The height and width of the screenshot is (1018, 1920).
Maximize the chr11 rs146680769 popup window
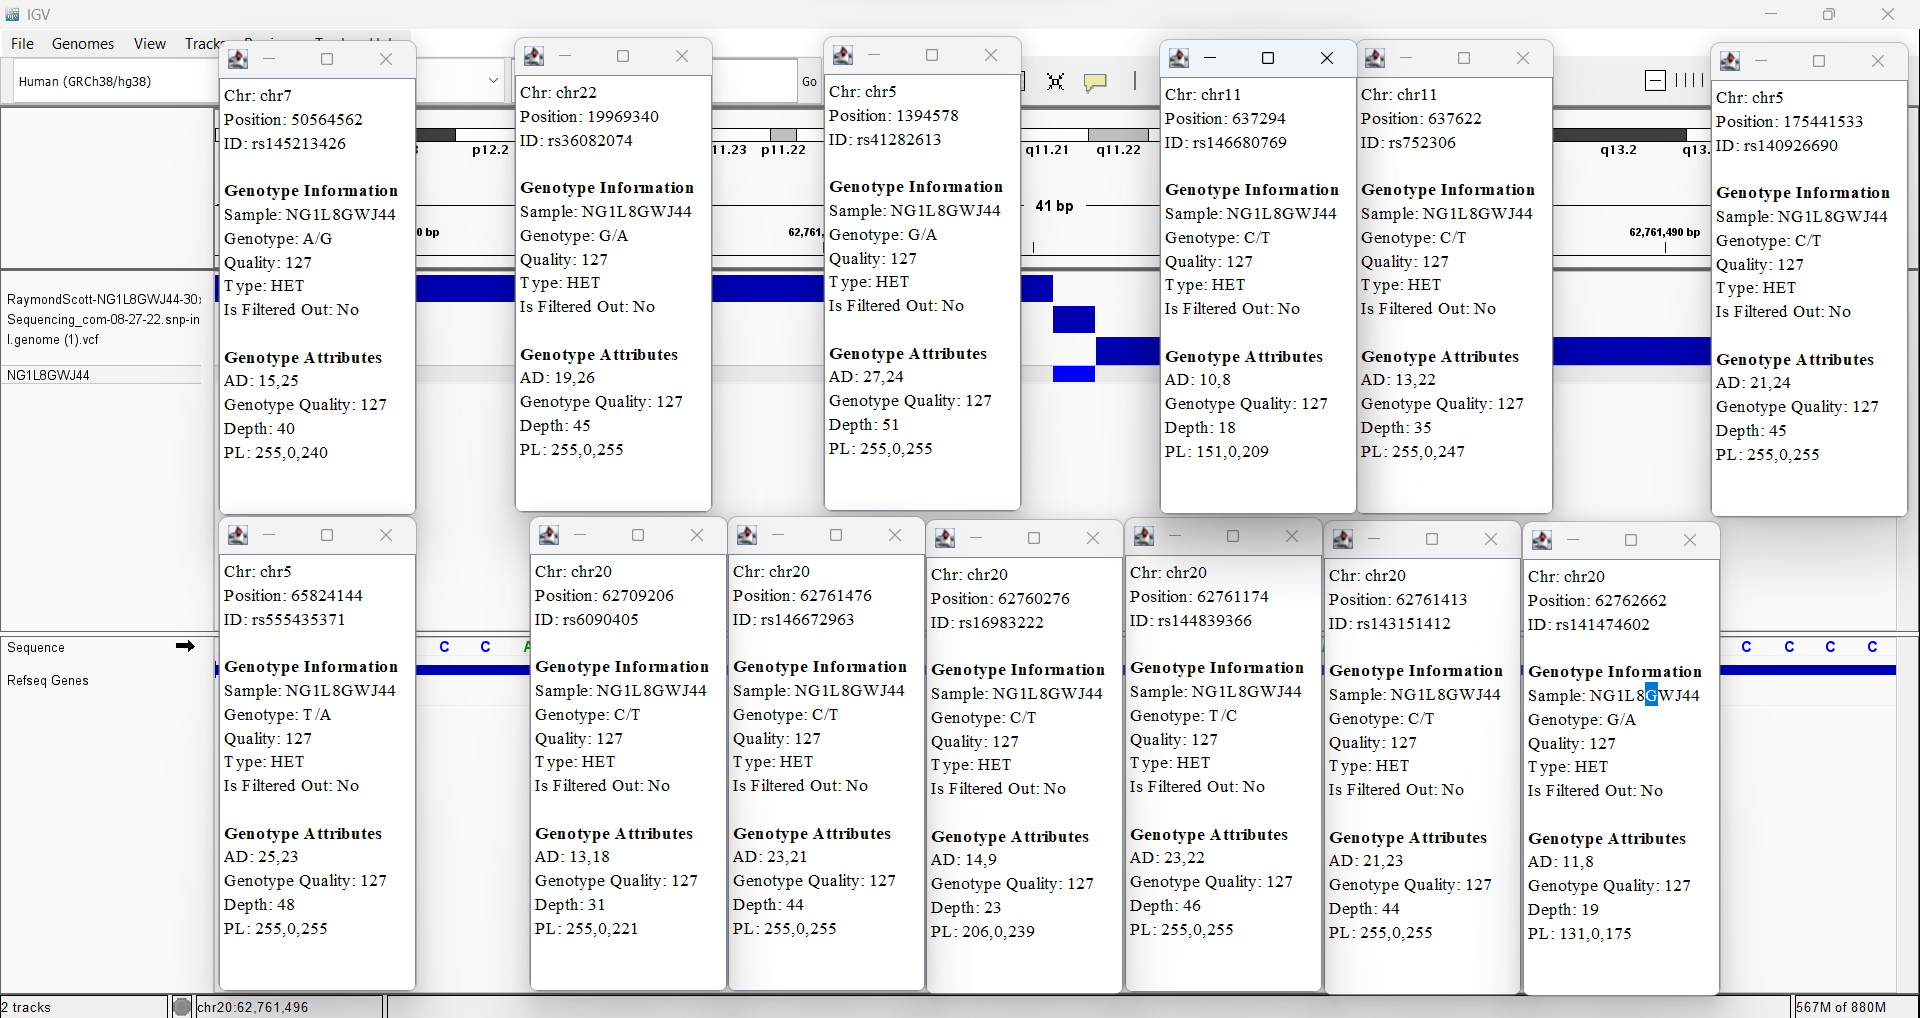tap(1268, 58)
